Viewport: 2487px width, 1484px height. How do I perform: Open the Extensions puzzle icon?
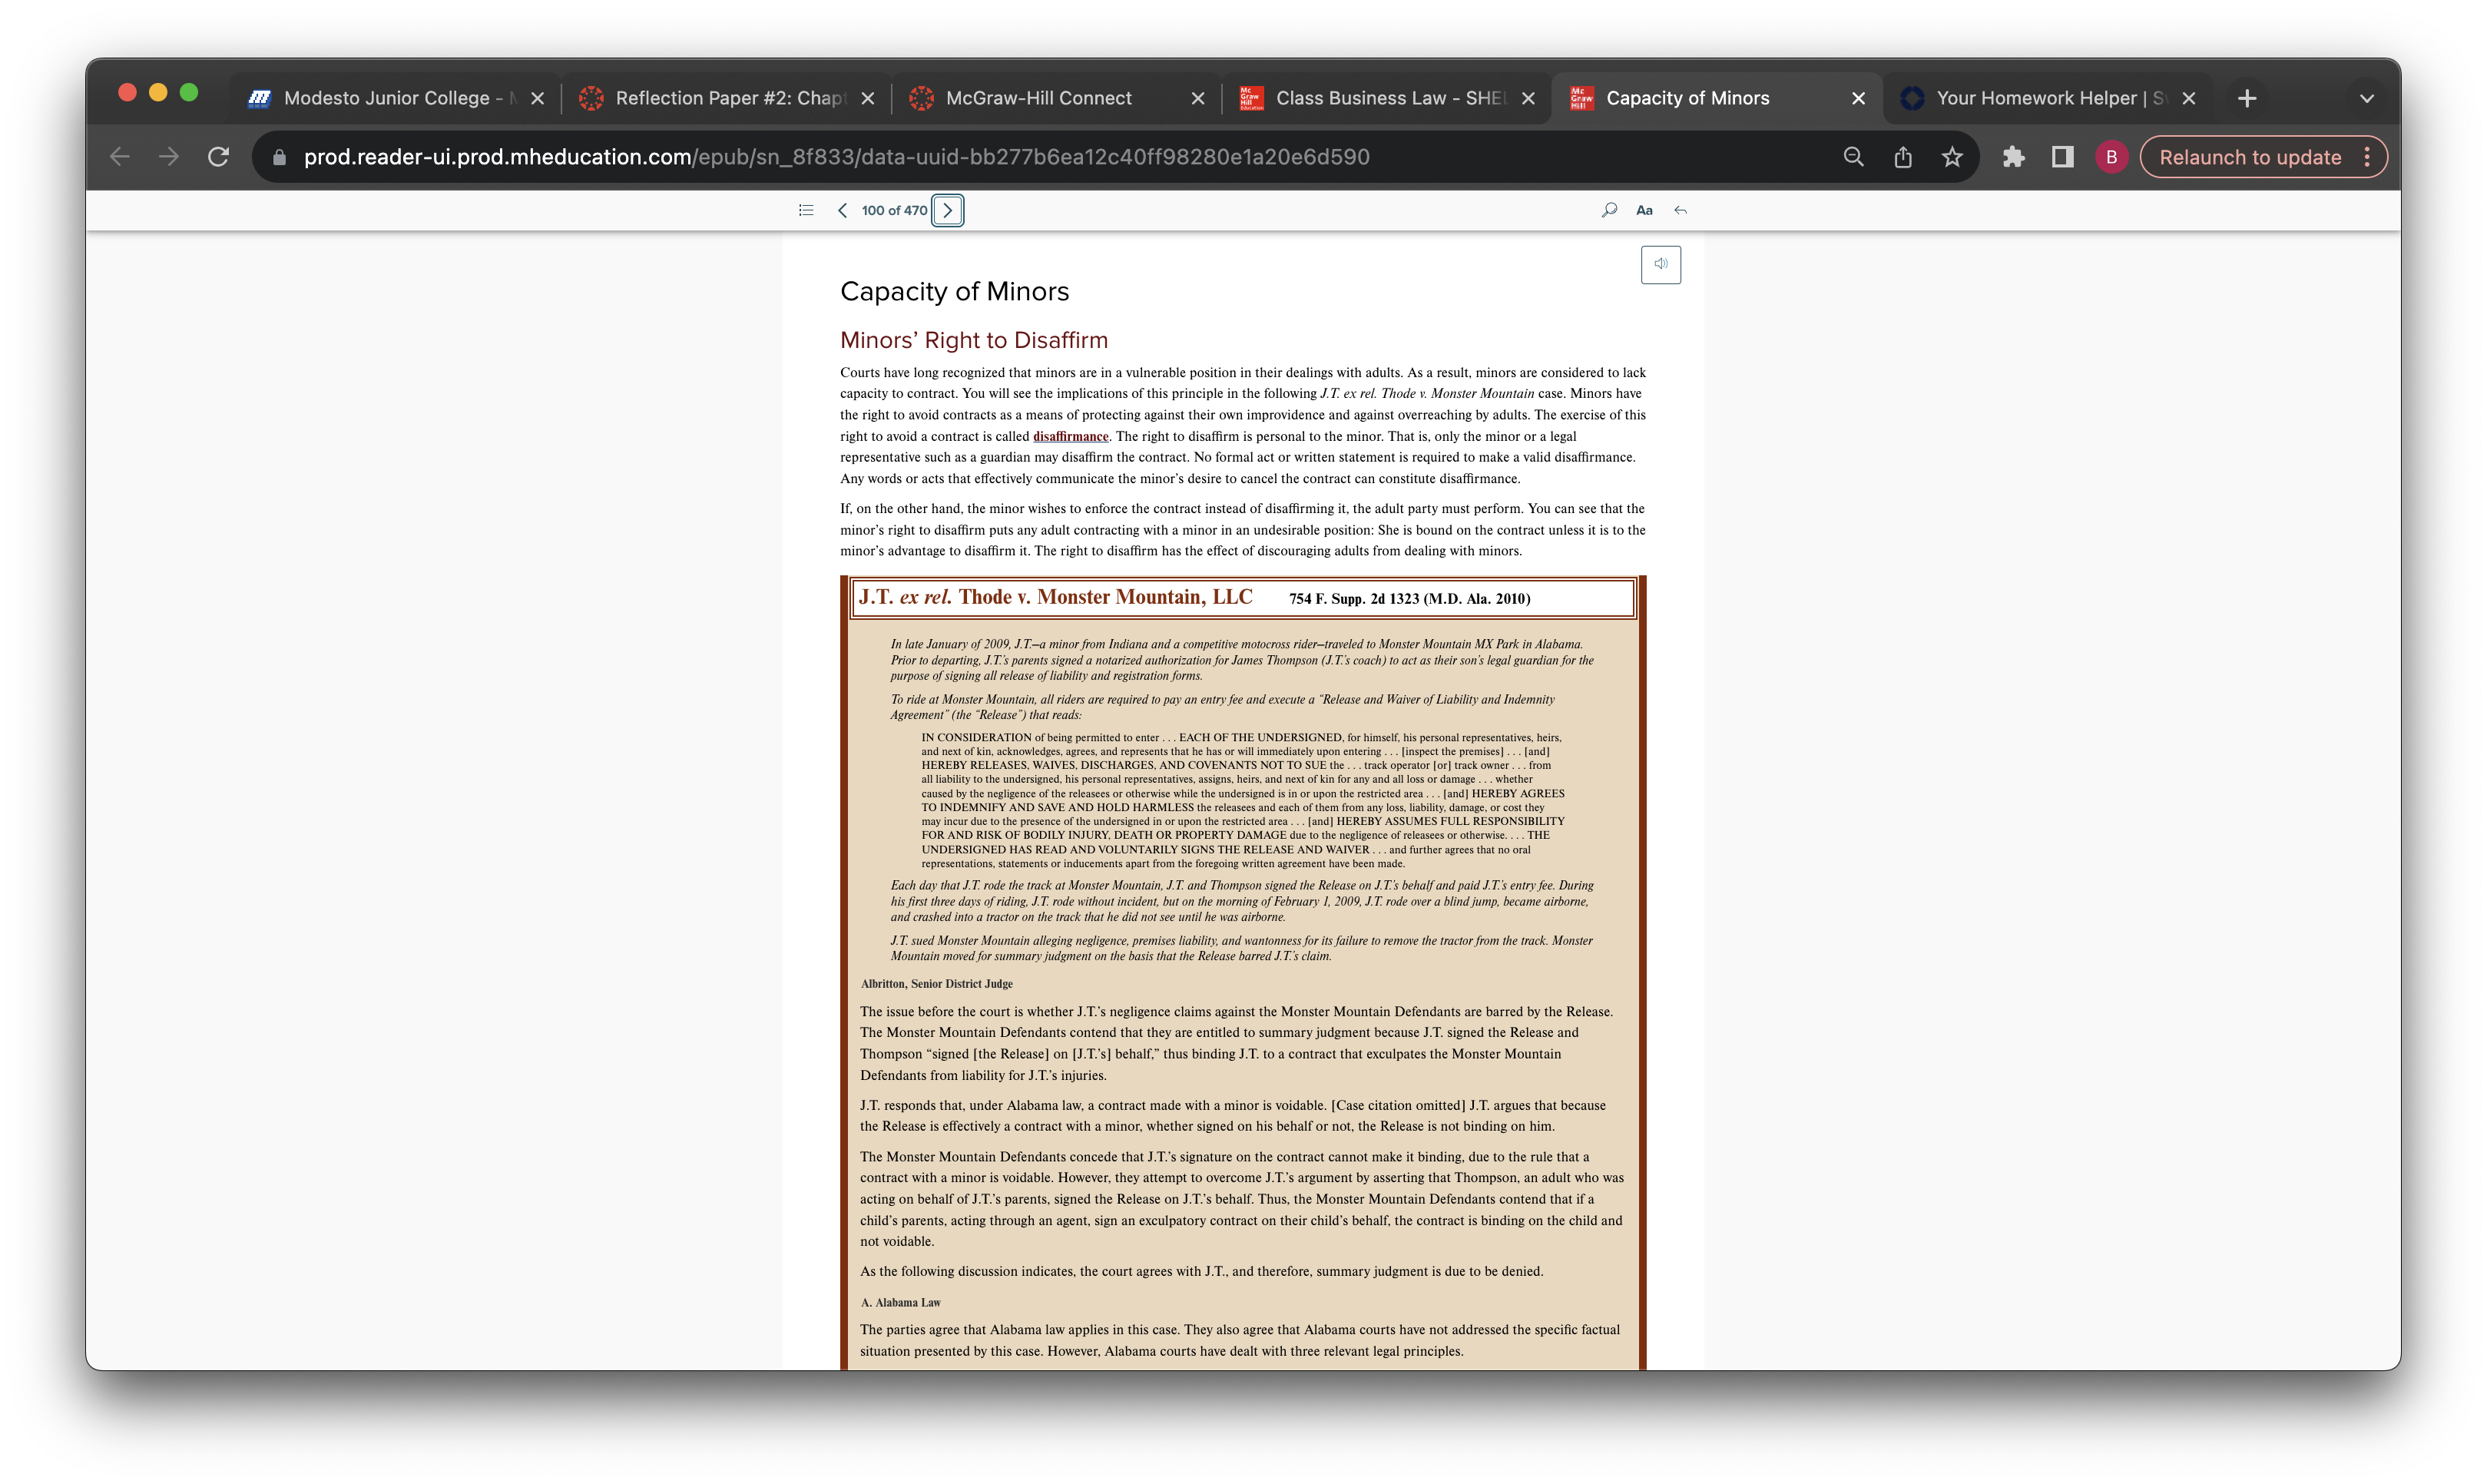pos(2013,157)
